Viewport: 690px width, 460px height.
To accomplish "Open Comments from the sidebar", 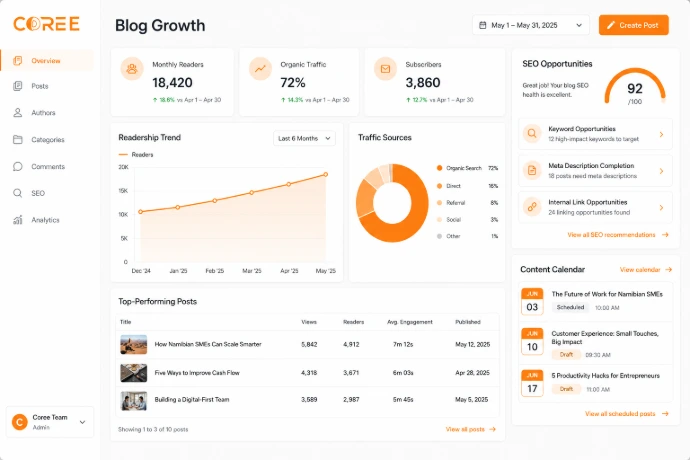I will [47, 166].
